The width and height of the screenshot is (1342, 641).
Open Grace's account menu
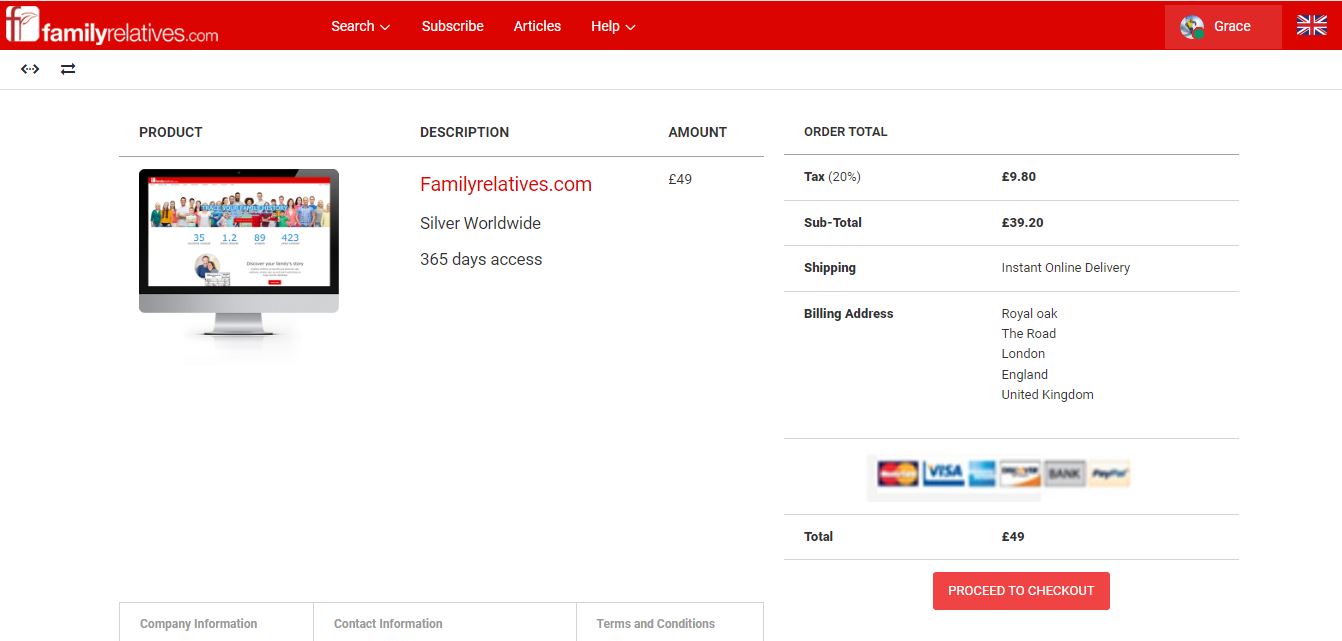pos(1223,27)
